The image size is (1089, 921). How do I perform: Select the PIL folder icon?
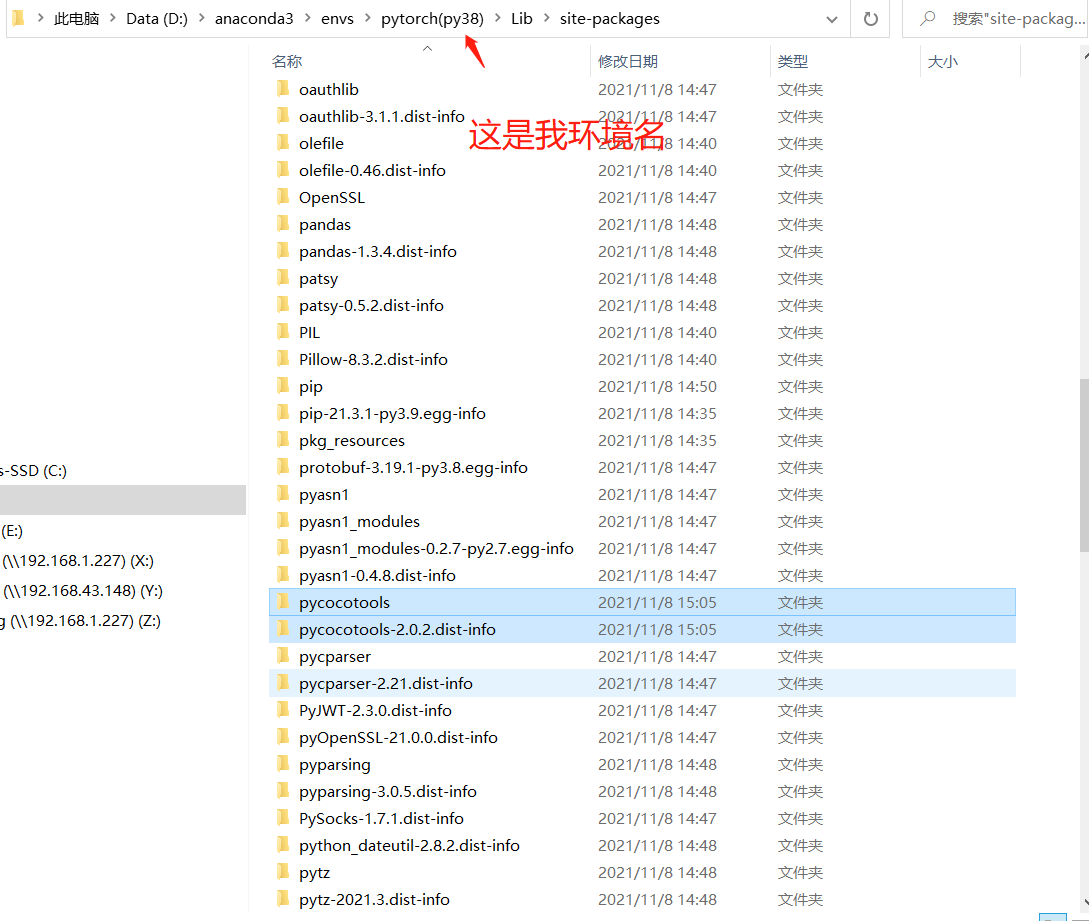[x=283, y=331]
